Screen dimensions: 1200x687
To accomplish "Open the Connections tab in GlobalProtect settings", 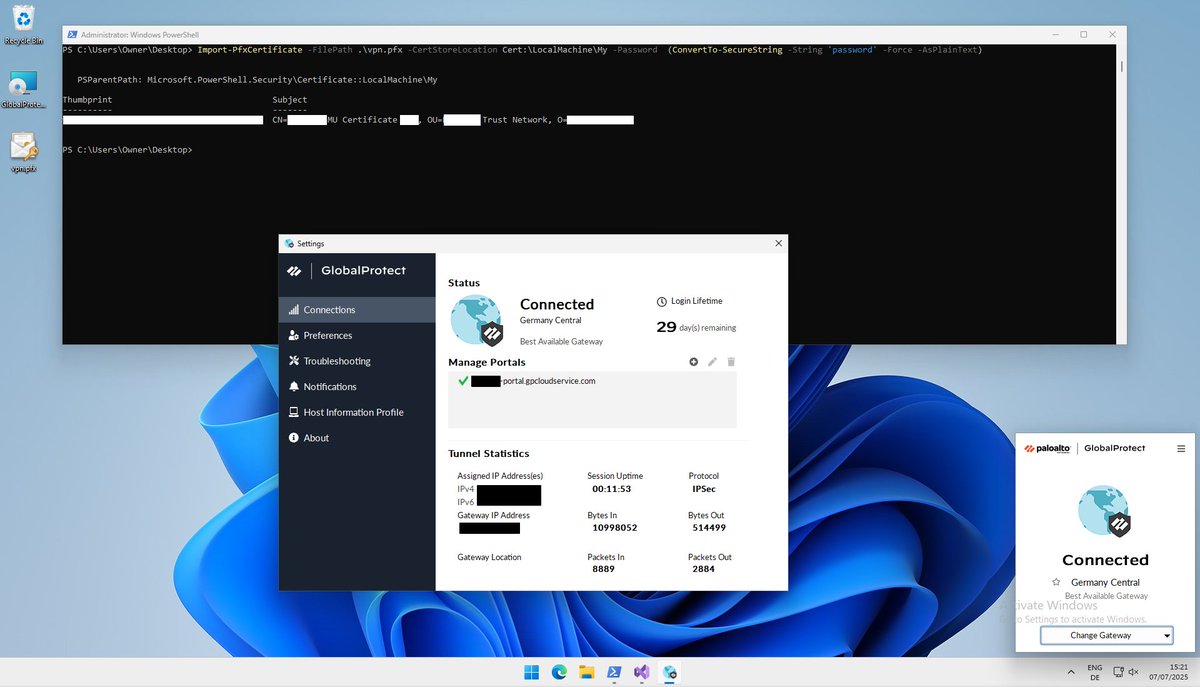I will 357,310.
